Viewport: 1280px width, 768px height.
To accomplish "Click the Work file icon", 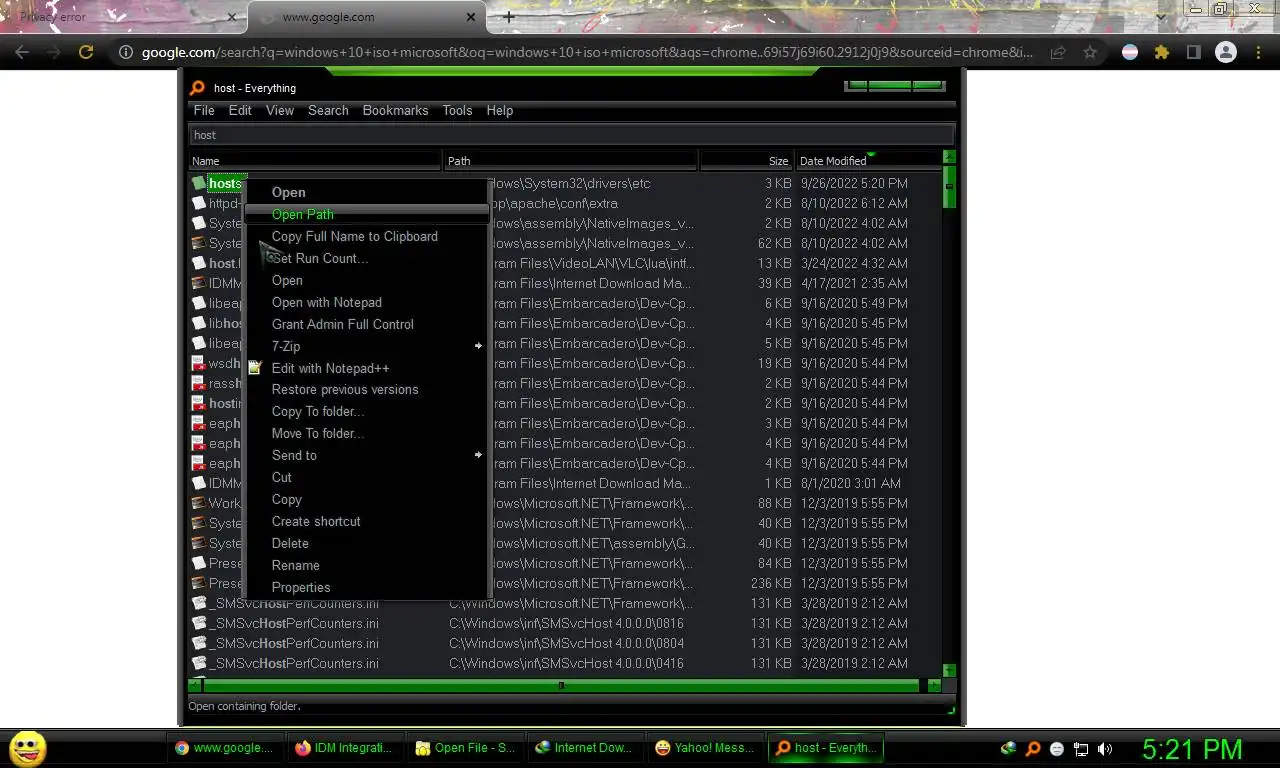I will (x=199, y=503).
